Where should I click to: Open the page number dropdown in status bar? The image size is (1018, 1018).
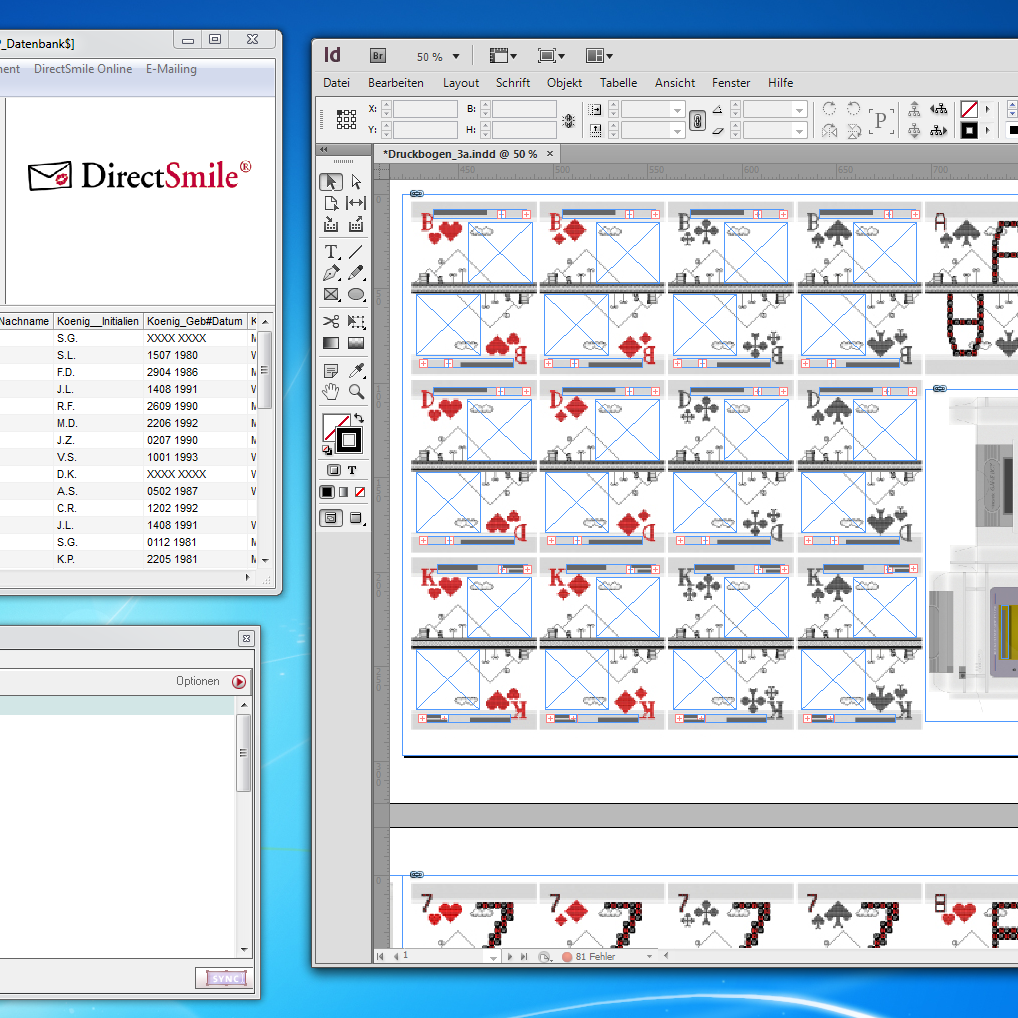point(493,957)
